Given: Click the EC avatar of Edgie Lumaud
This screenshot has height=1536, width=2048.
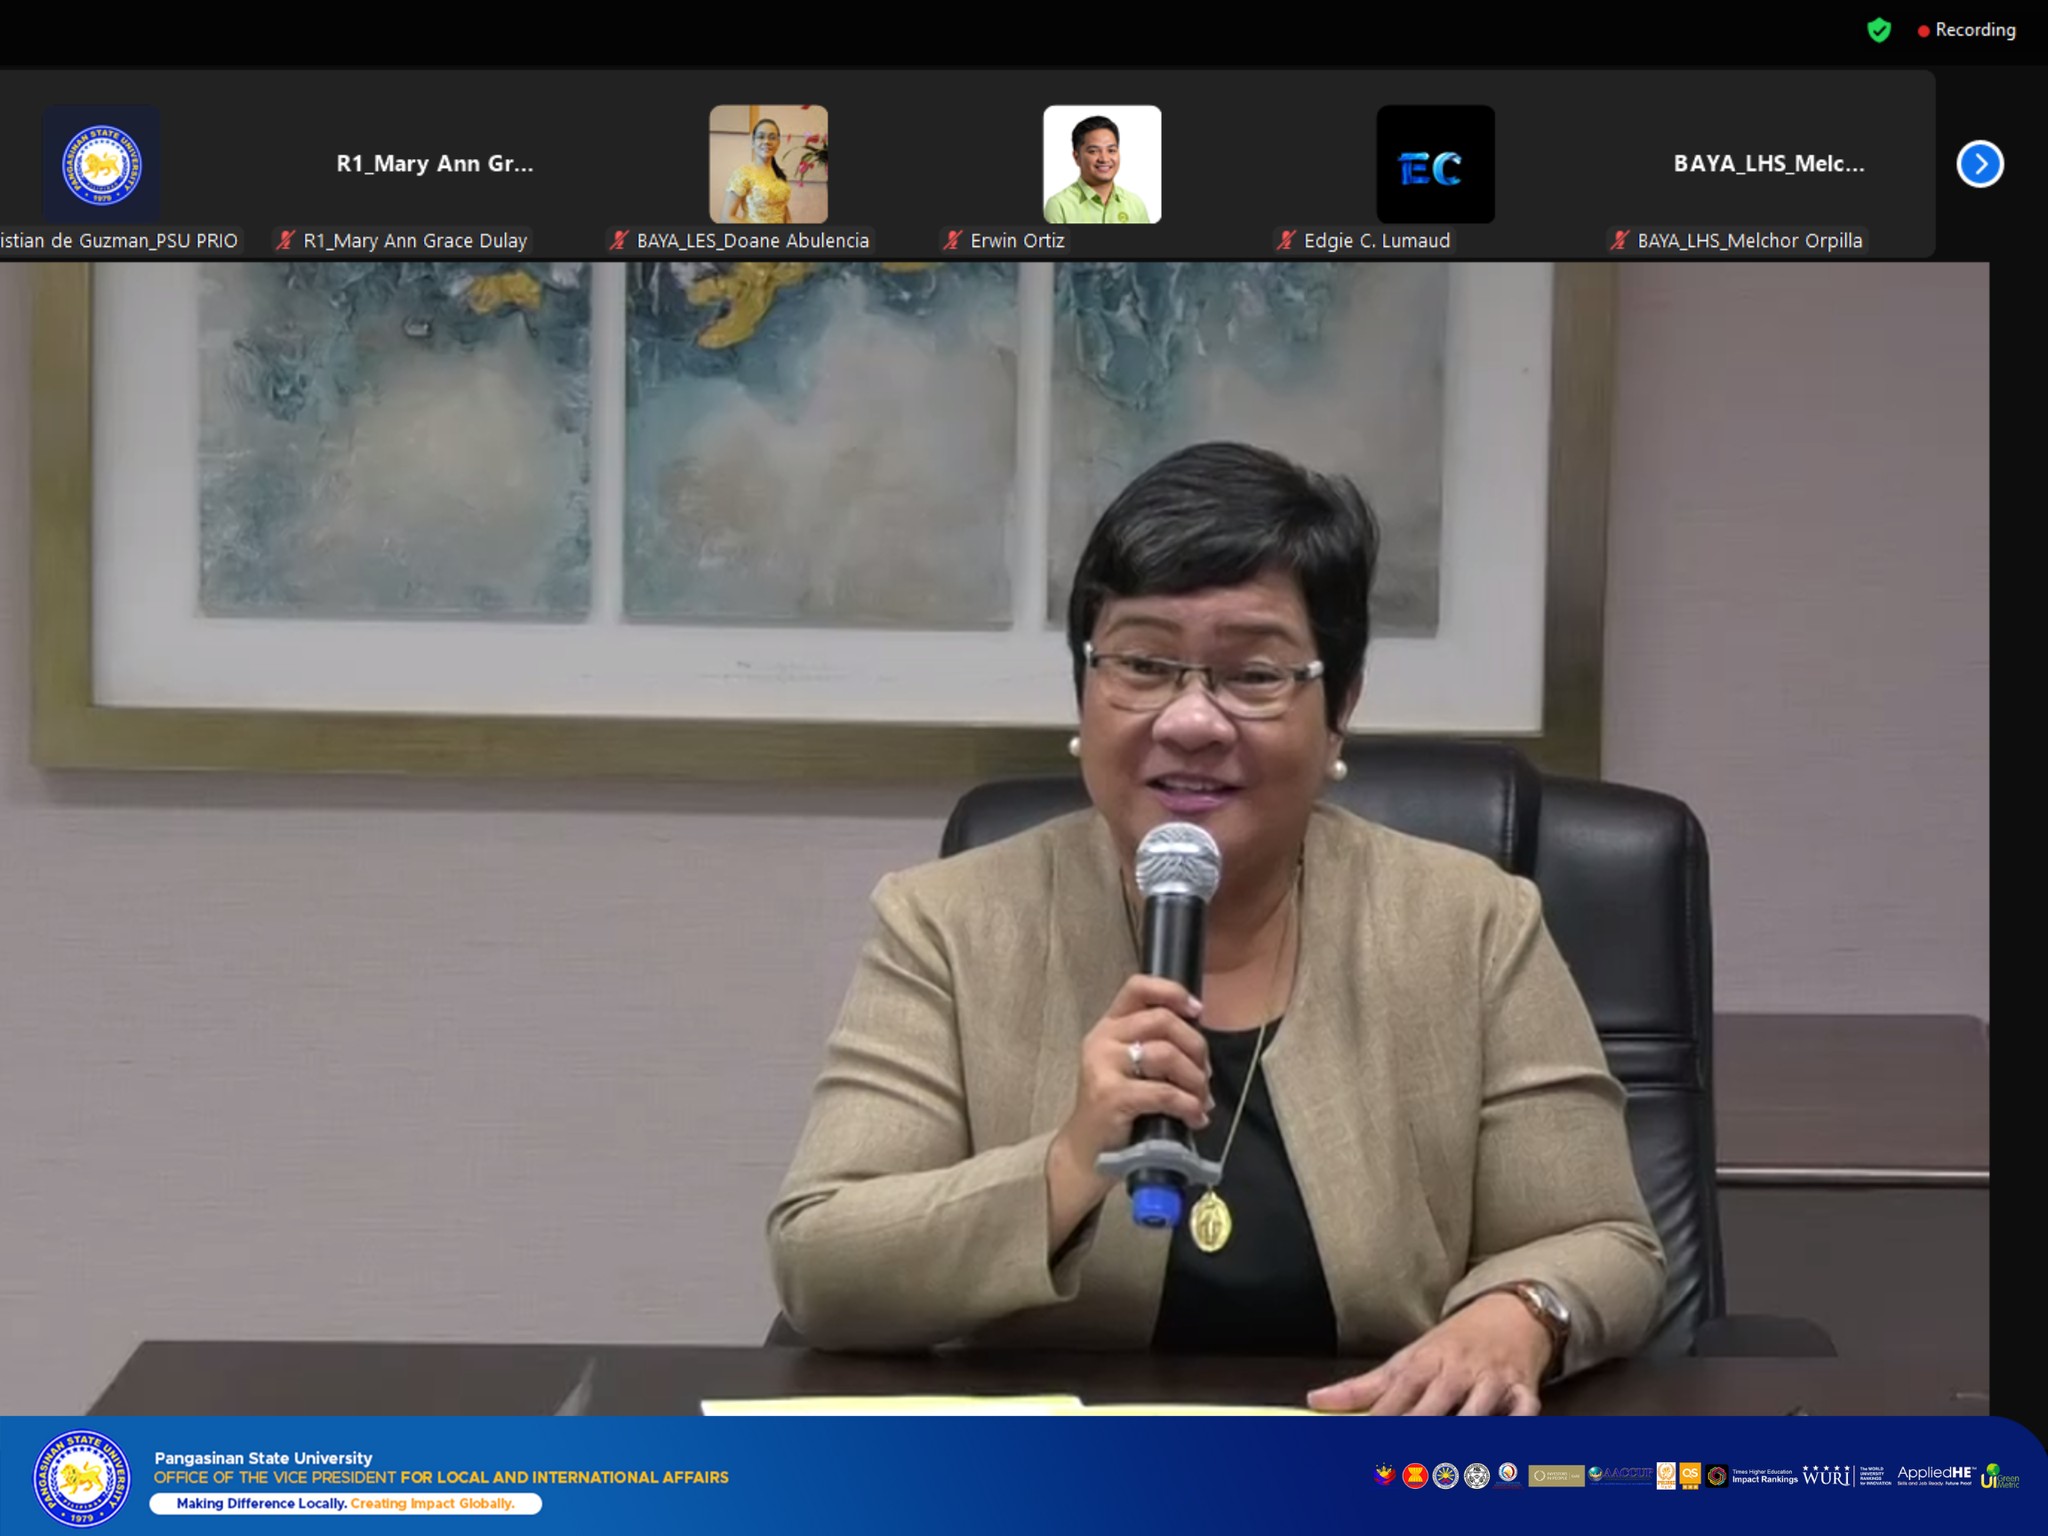Looking at the screenshot, I should click(1435, 164).
